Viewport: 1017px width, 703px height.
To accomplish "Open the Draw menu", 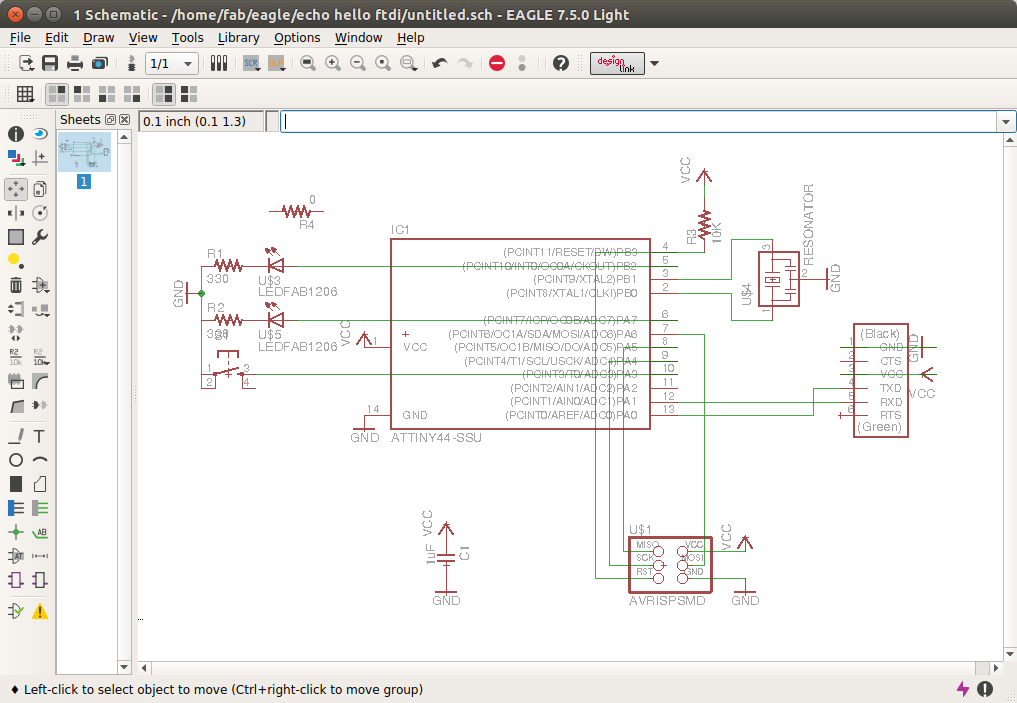I will 99,38.
